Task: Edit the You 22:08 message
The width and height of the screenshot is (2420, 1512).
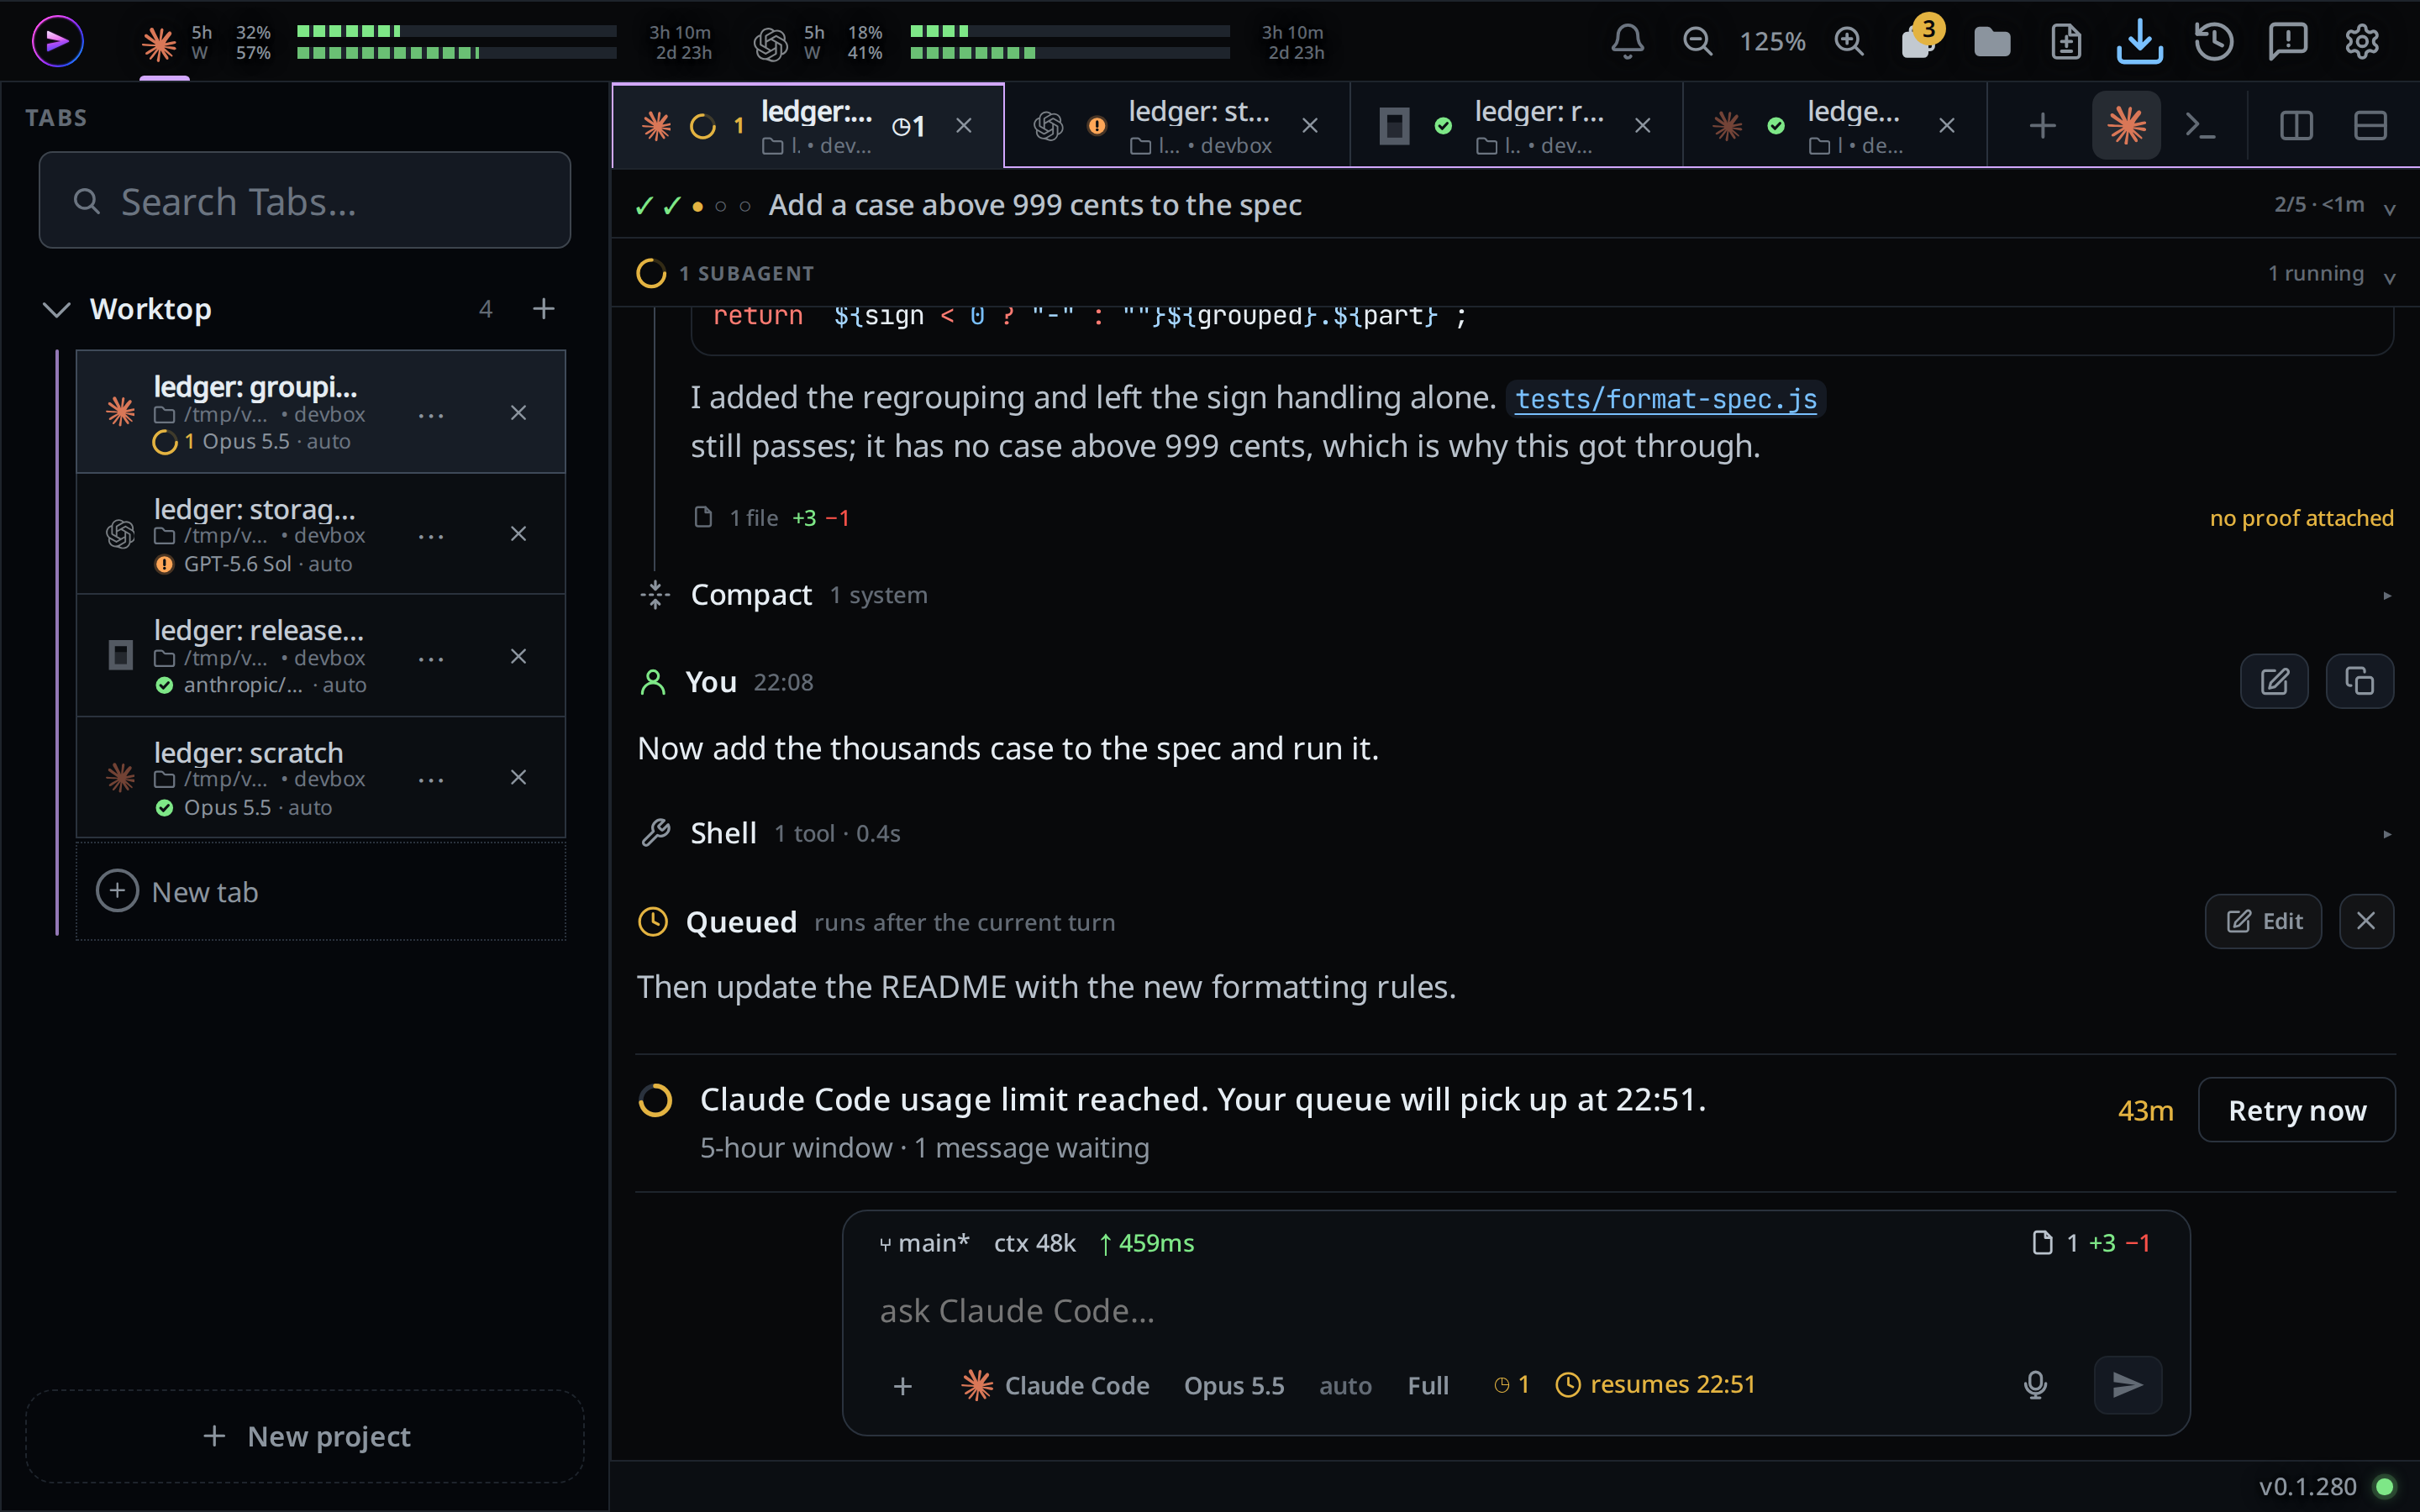Action: [2274, 681]
